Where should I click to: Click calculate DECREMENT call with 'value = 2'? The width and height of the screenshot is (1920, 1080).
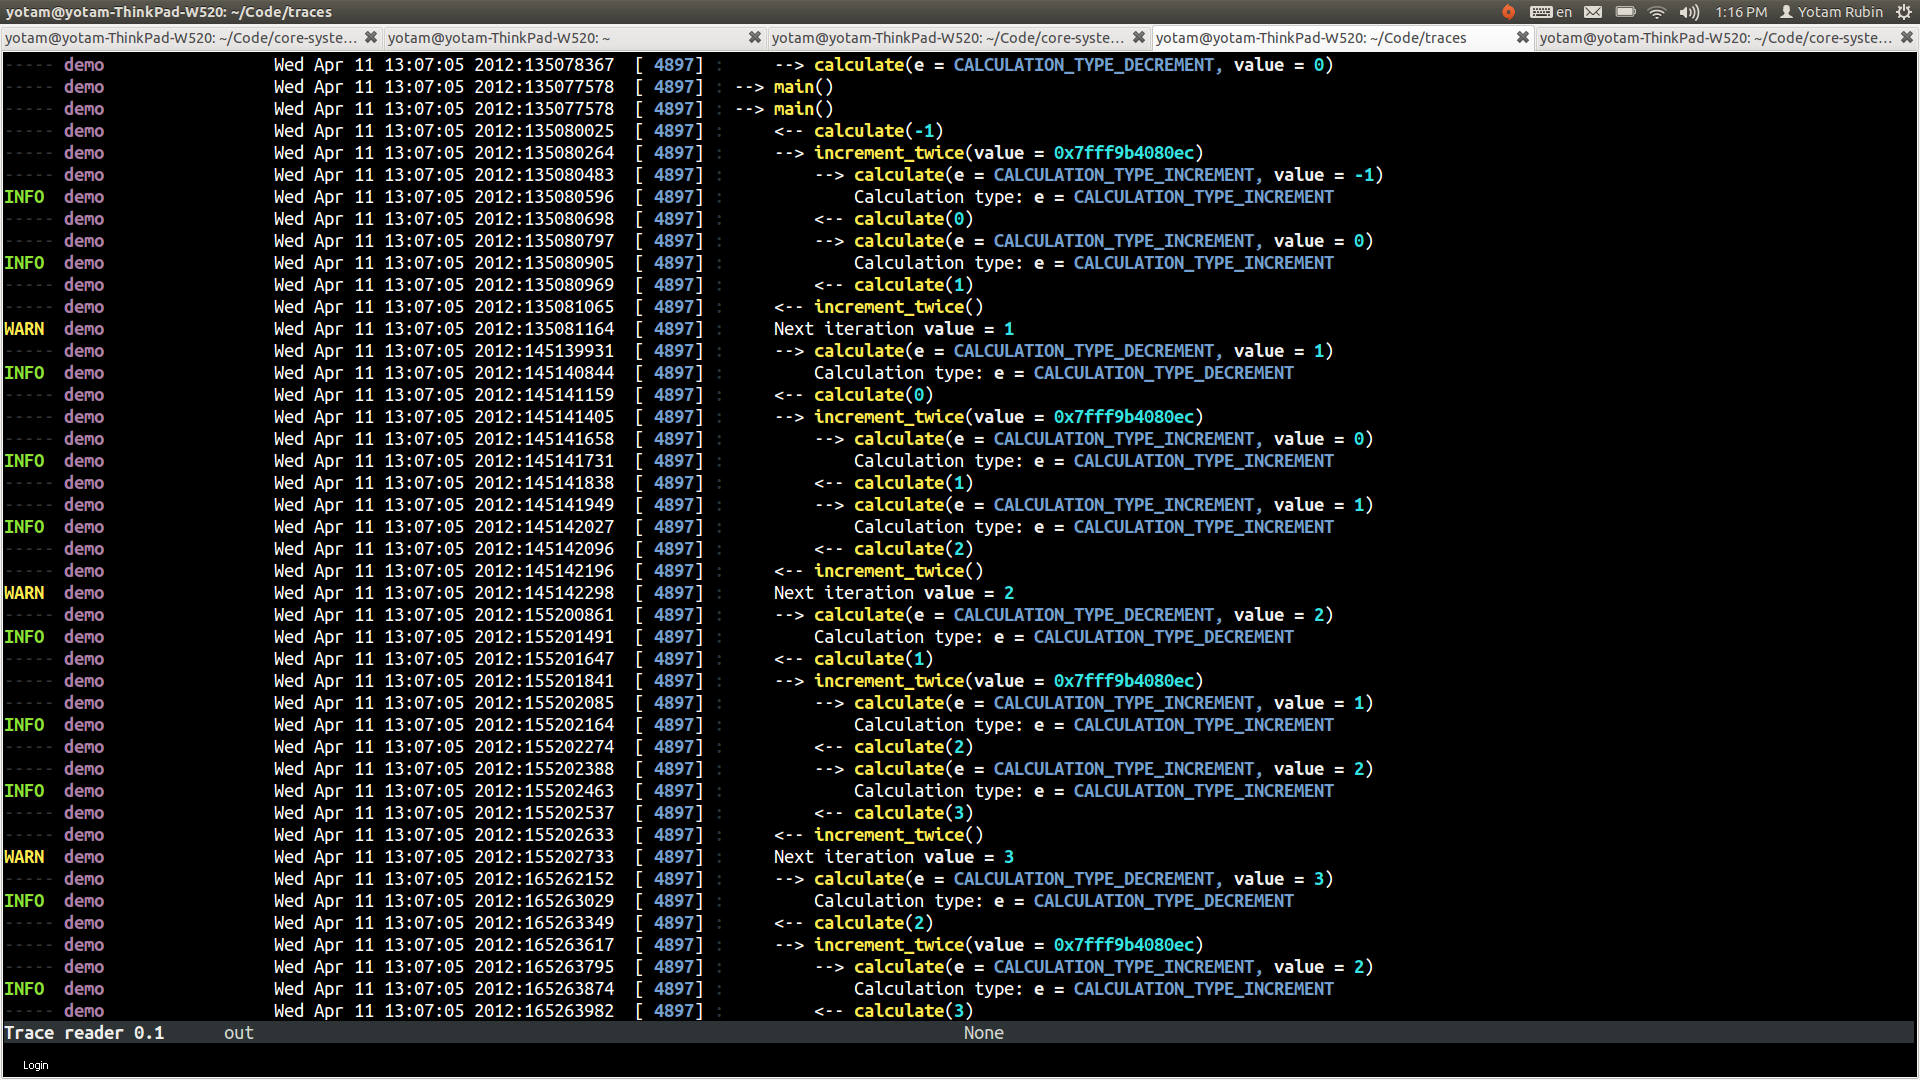coord(1054,615)
